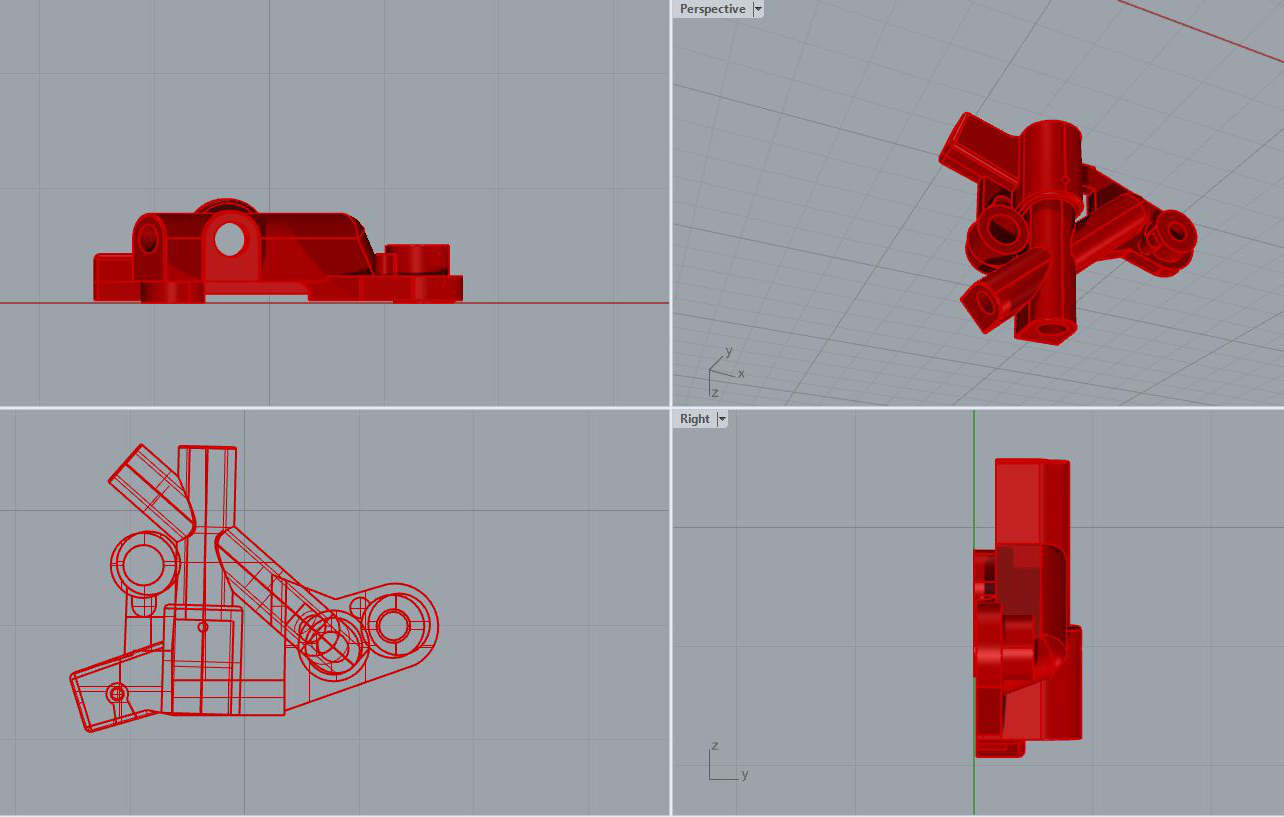The image size is (1284, 817).
Task: Click the rightmost ring in the wireframe view
Action: tap(393, 625)
